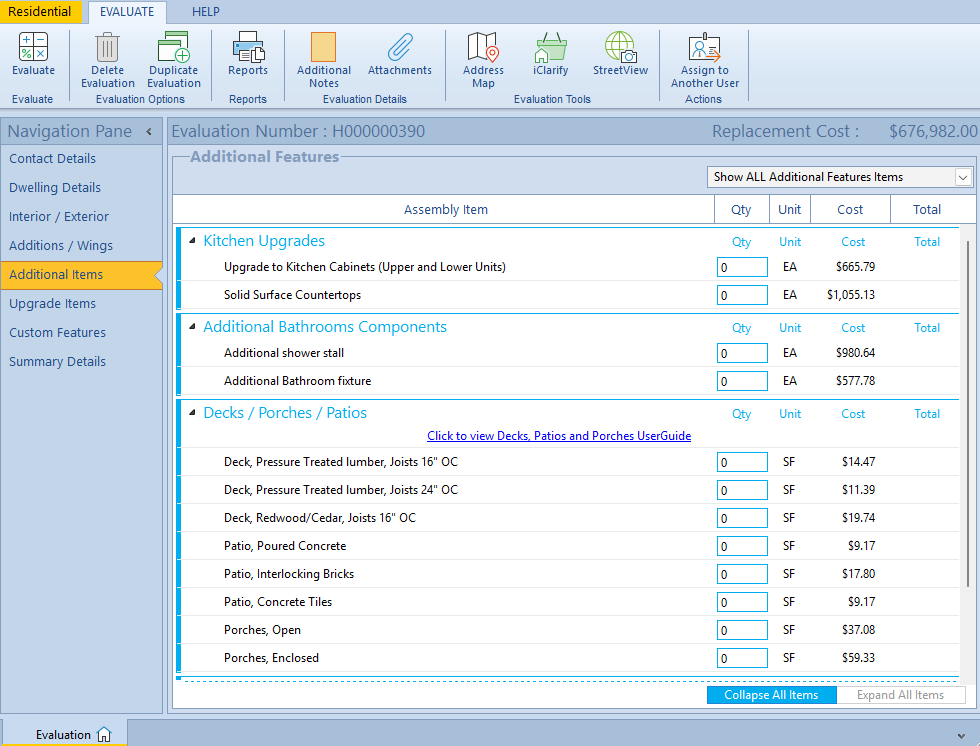
Task: Select Custom Features in navigation pane
Action: (x=57, y=333)
